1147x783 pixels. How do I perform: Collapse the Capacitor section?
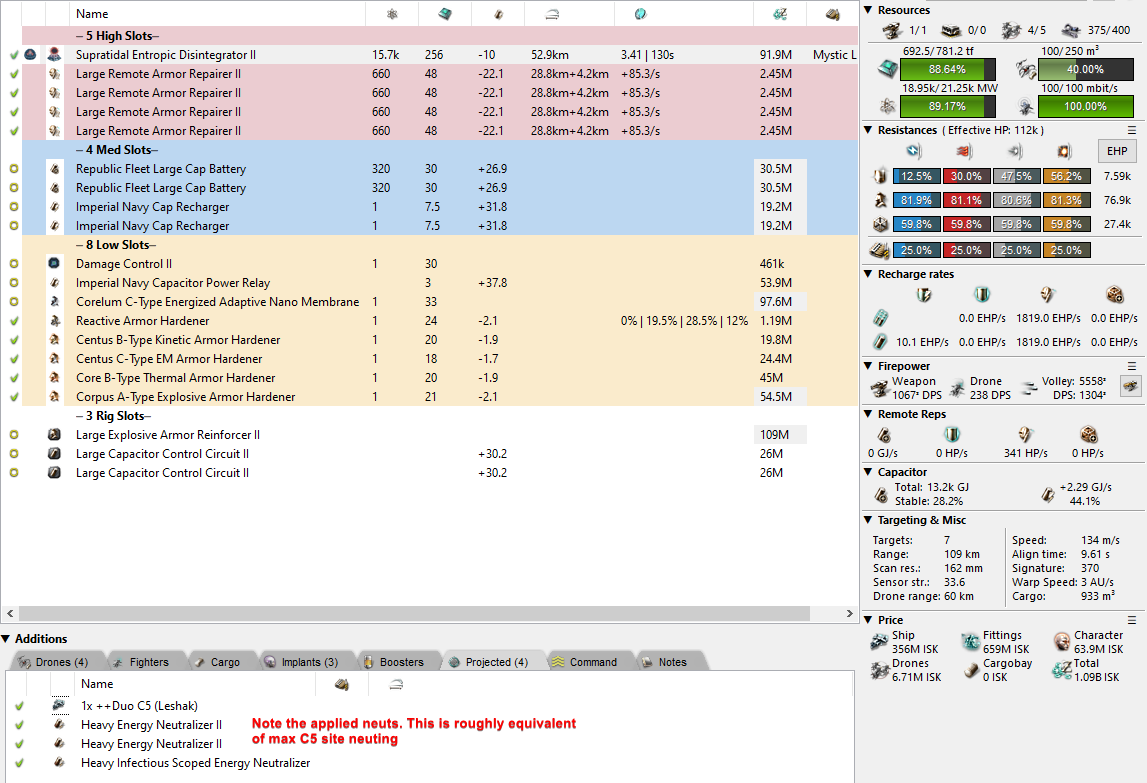click(x=868, y=472)
